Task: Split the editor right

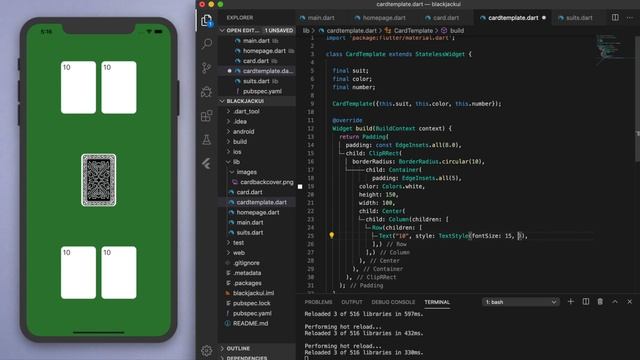Action: coord(615,18)
